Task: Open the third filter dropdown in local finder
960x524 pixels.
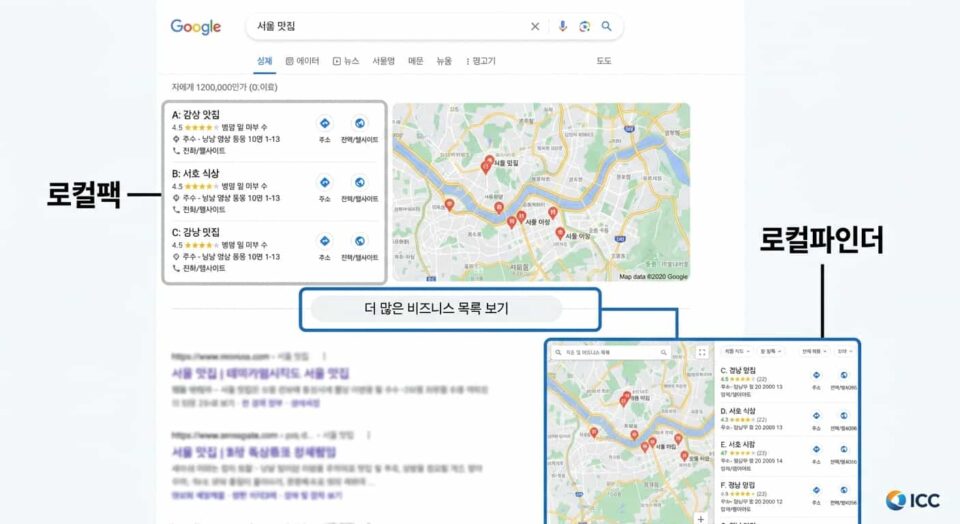Action: pos(815,351)
